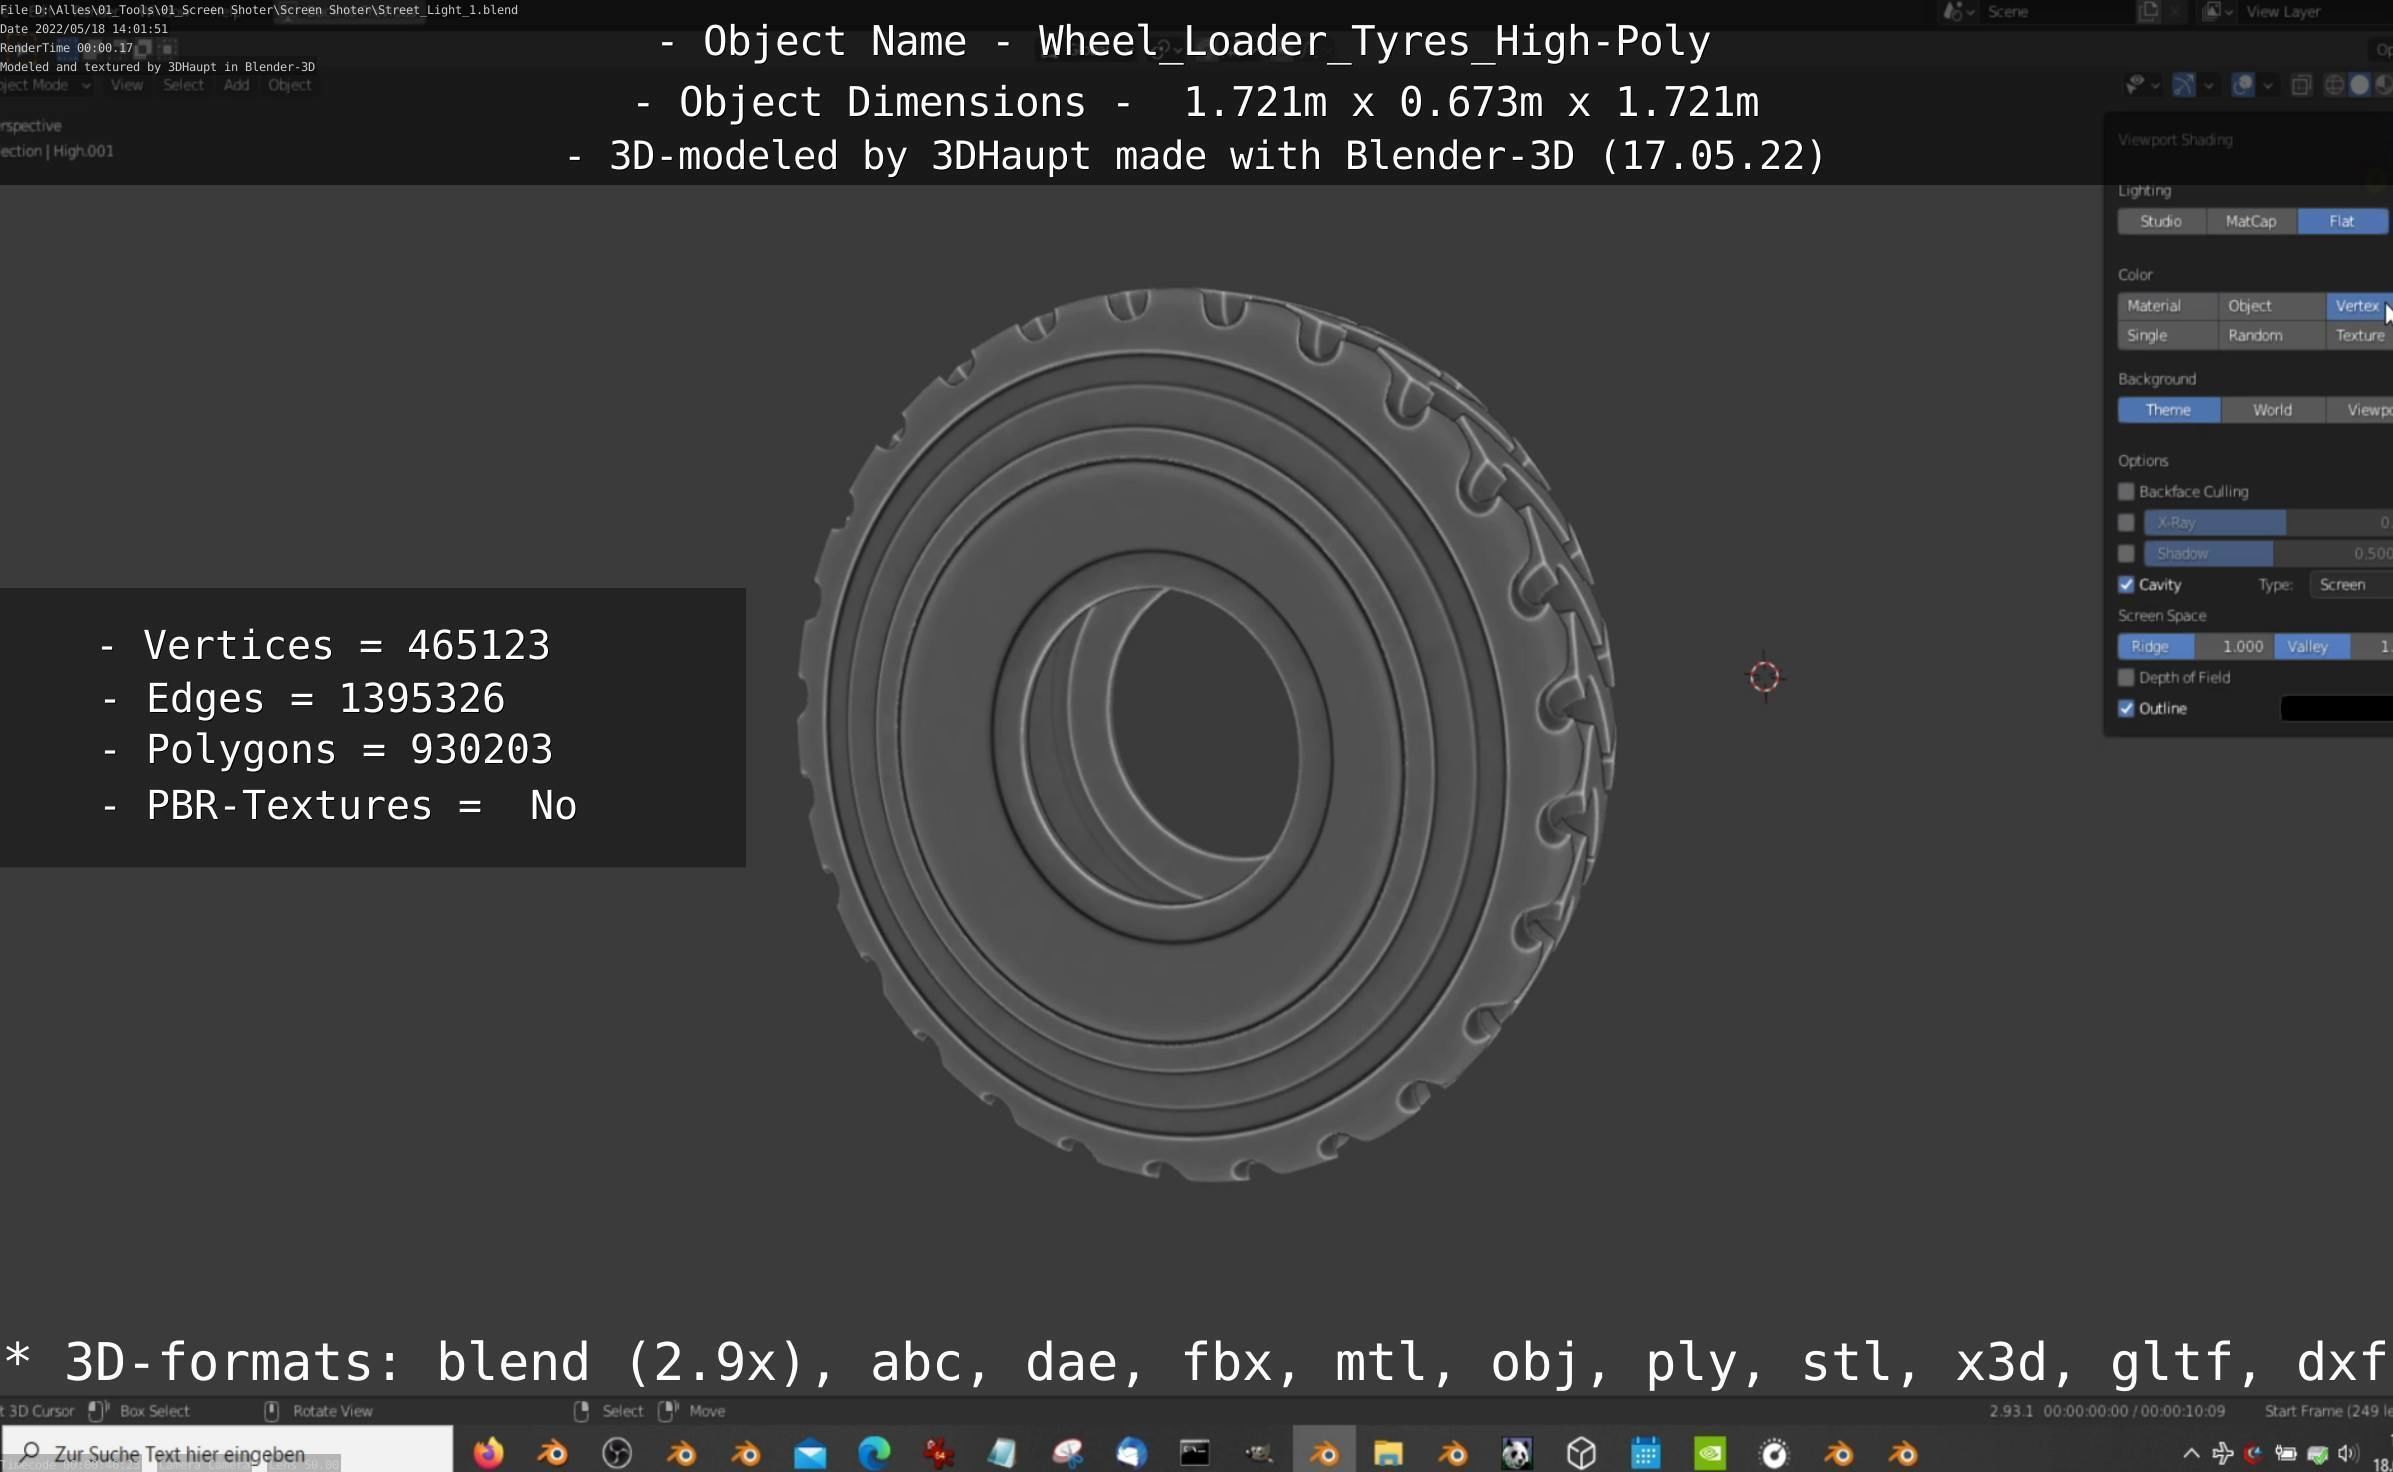Click the remove scene X icon
This screenshot has height=1472, width=2393.
click(x=2176, y=11)
